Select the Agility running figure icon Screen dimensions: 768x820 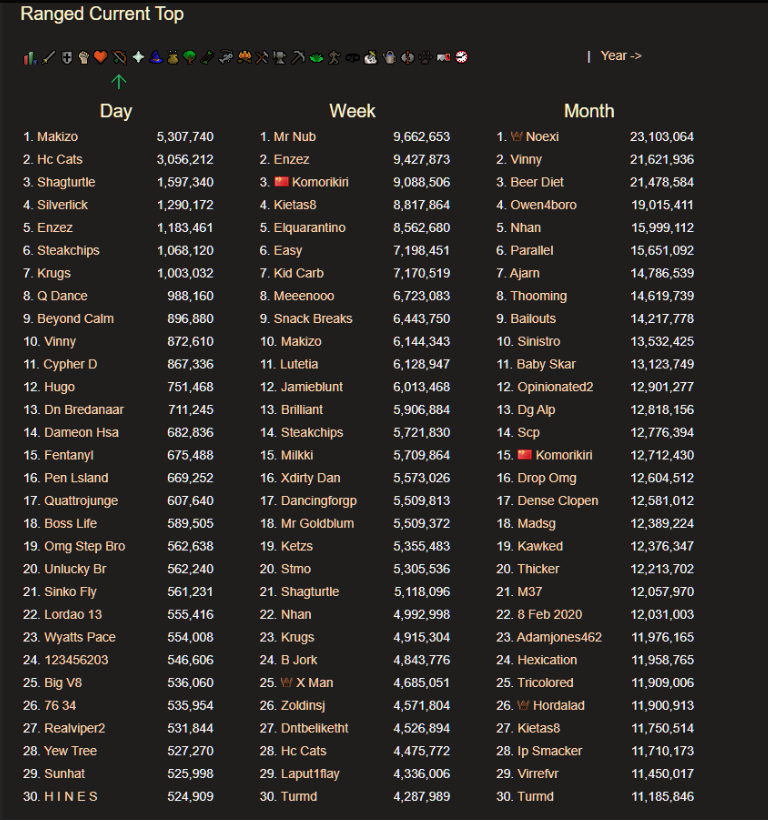click(334, 58)
